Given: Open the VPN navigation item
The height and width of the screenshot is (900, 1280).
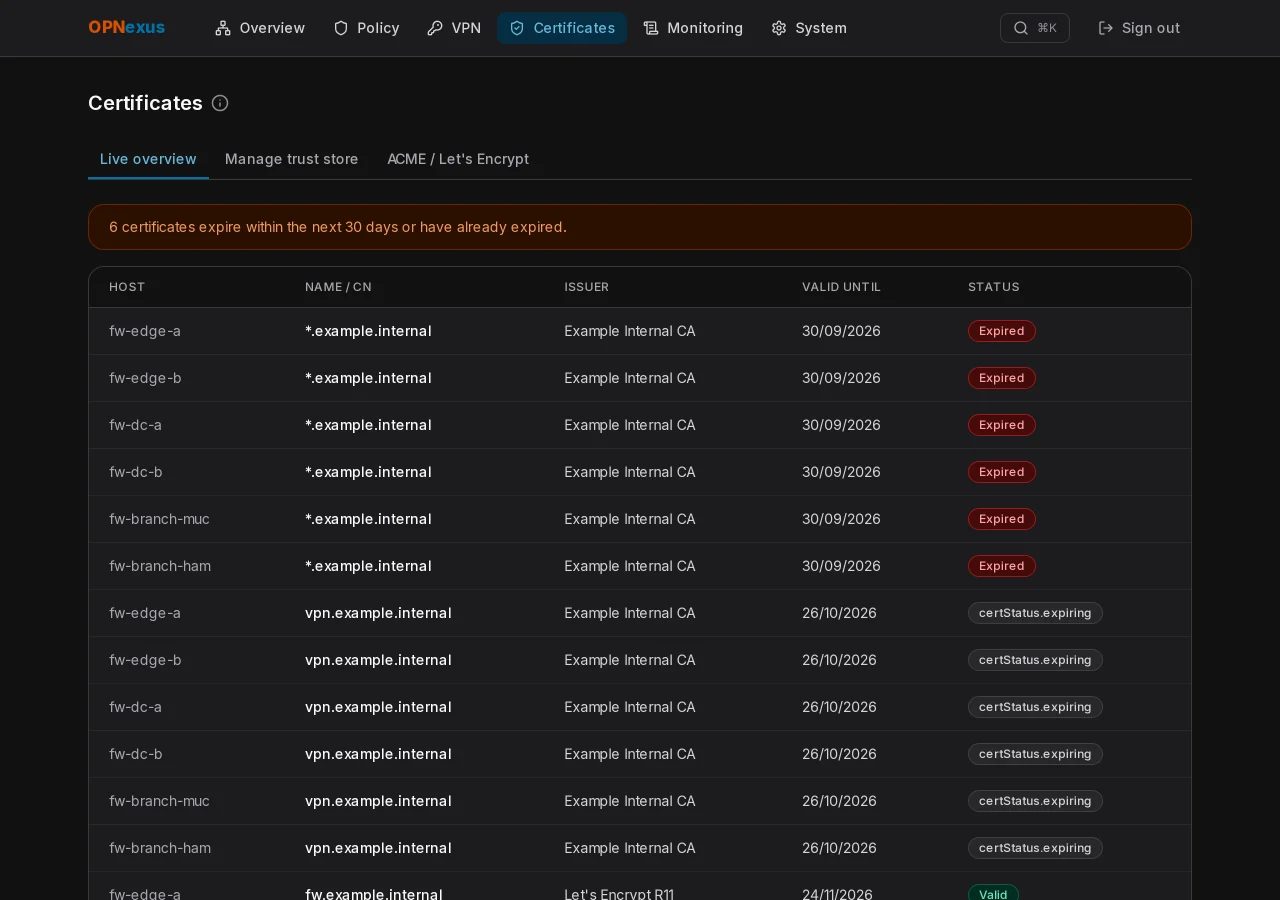Looking at the screenshot, I should tap(454, 28).
